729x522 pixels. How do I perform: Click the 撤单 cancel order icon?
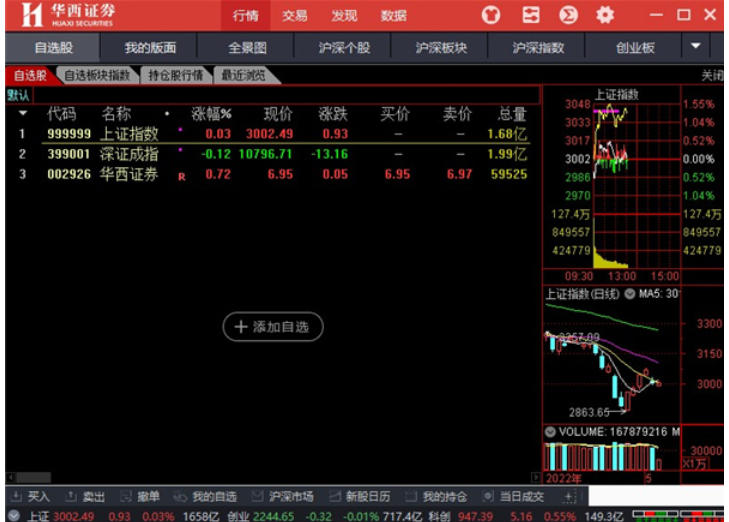point(126,497)
